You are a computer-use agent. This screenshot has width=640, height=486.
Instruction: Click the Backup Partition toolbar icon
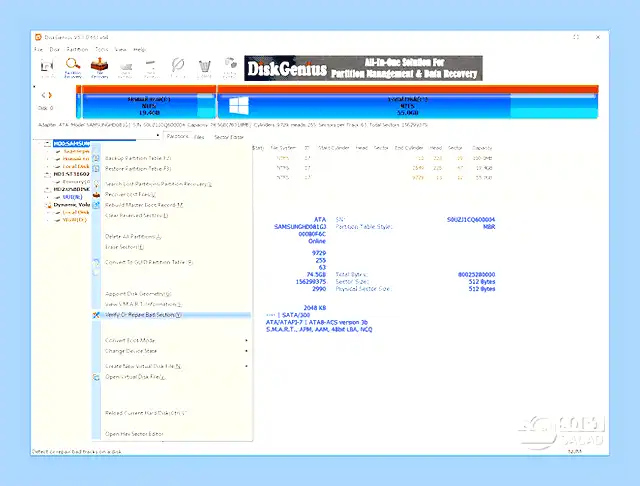point(230,68)
